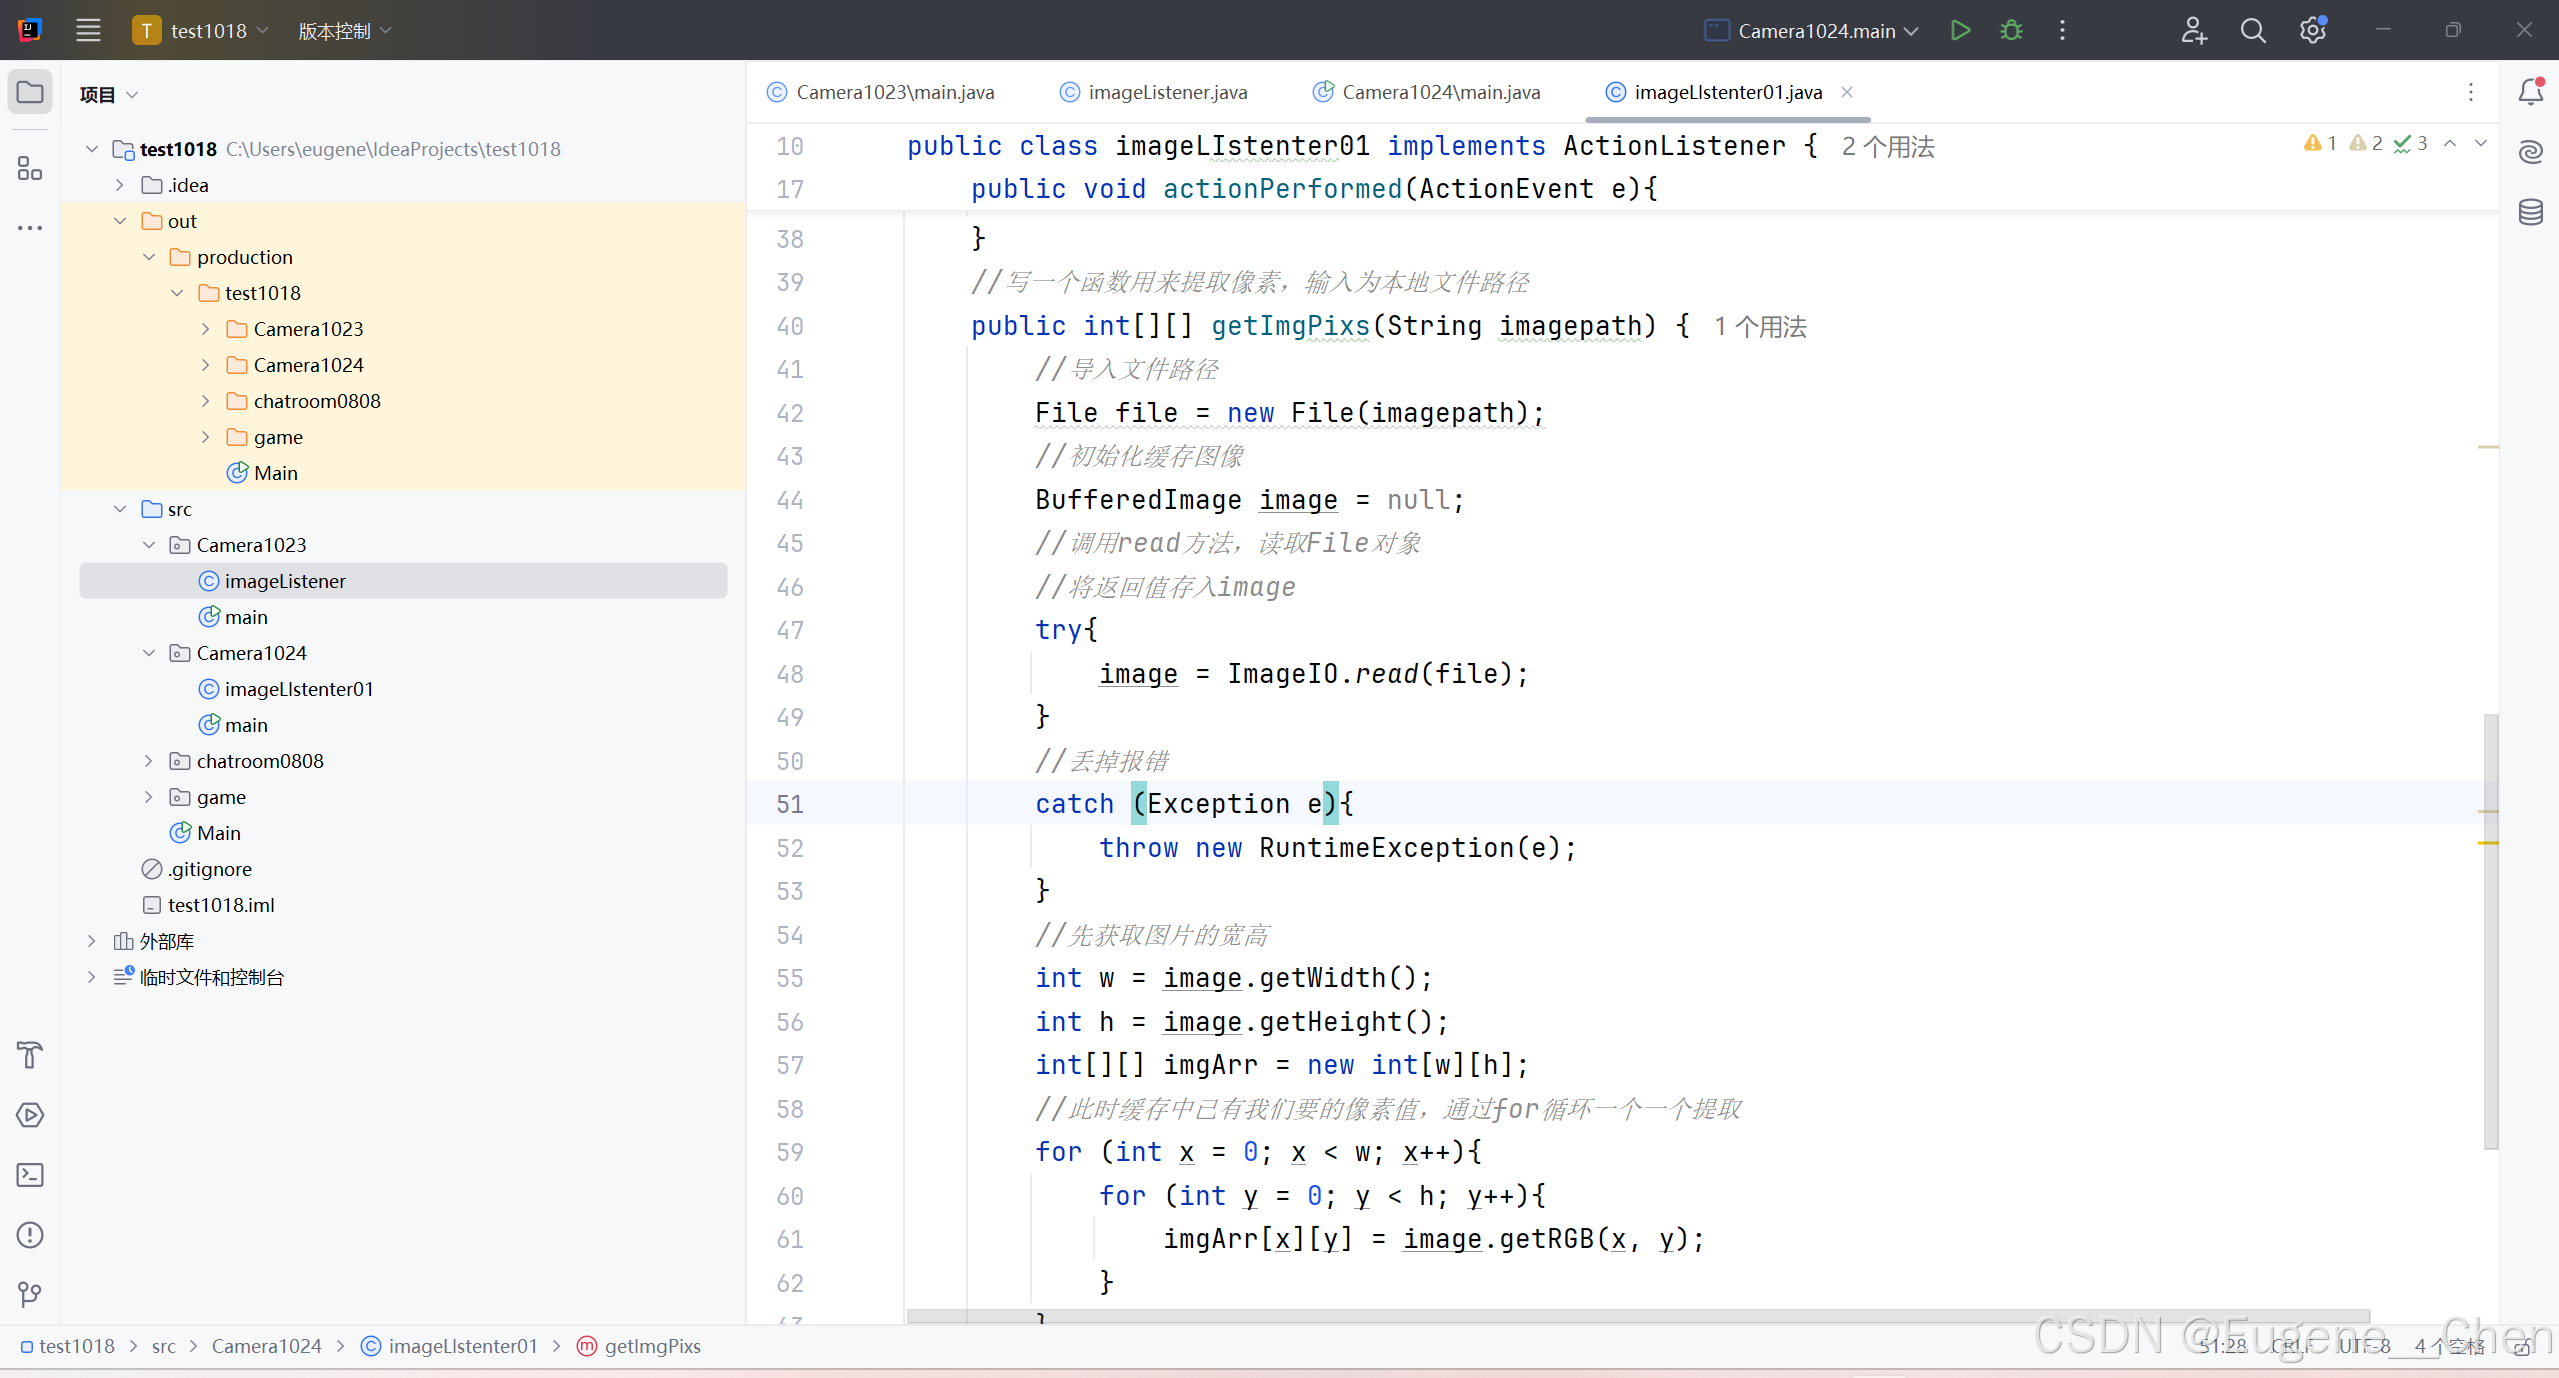Open the Structure tool window icon
Viewport: 2559px width, 1378px height.
pos(30,169)
